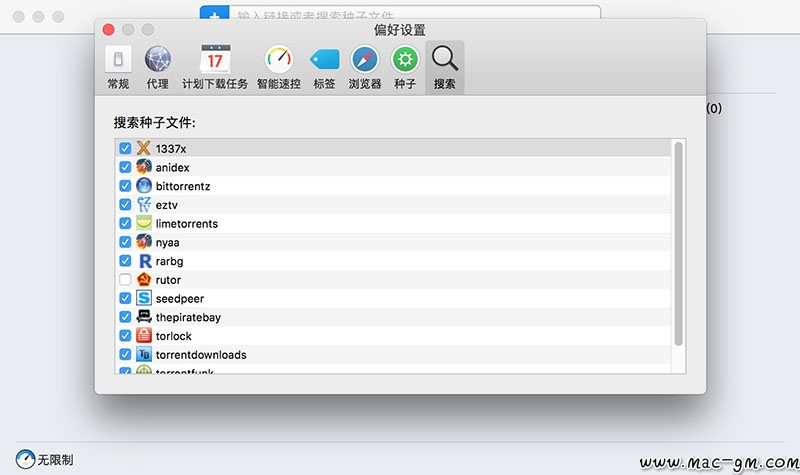This screenshot has width=800, height=475.
Task: Click the limetorrents lime icon
Action: pos(144,223)
